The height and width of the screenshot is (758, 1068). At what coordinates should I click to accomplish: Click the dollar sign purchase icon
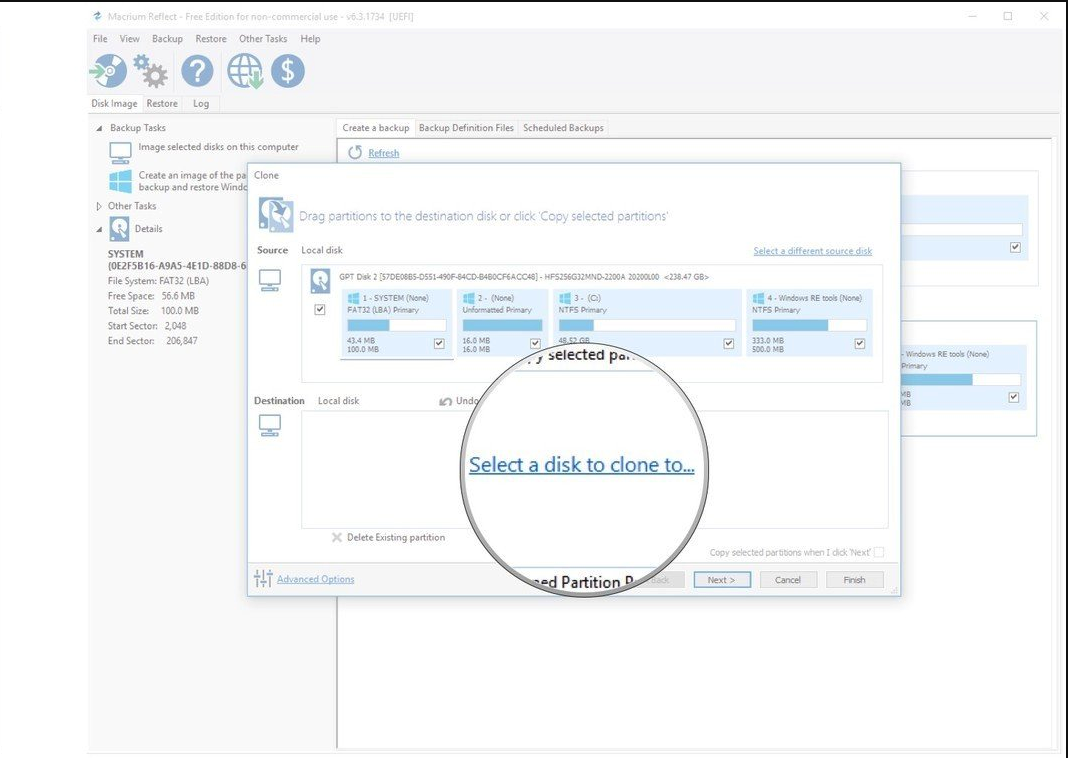(x=288, y=71)
